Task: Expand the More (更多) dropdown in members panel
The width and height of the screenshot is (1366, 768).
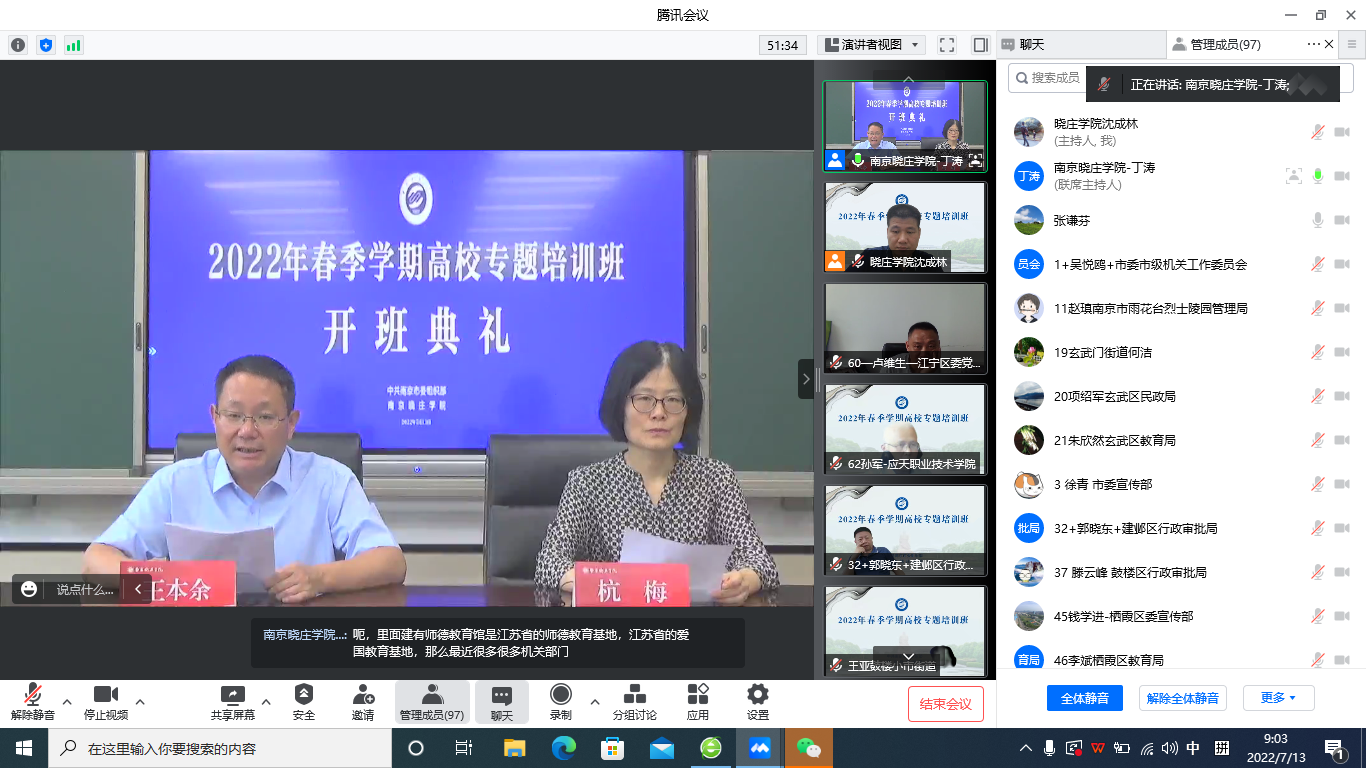Action: [x=1277, y=698]
